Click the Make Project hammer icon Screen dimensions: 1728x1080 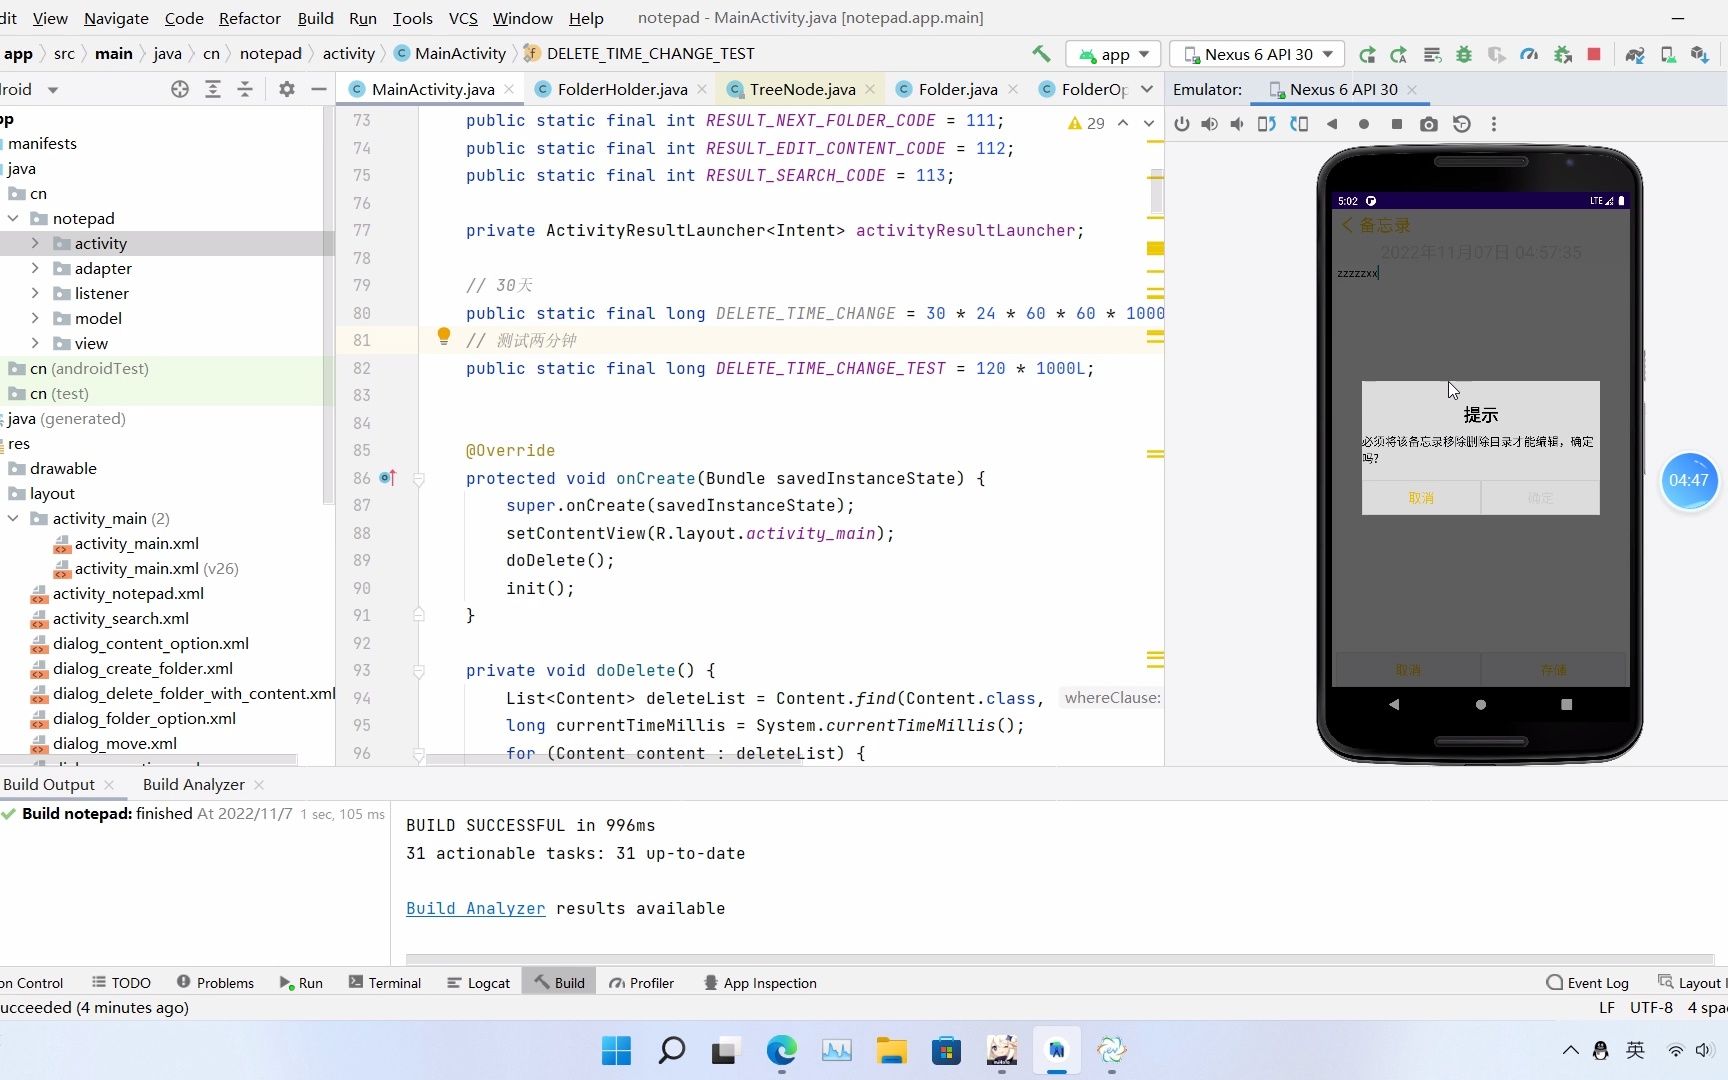tap(1041, 54)
